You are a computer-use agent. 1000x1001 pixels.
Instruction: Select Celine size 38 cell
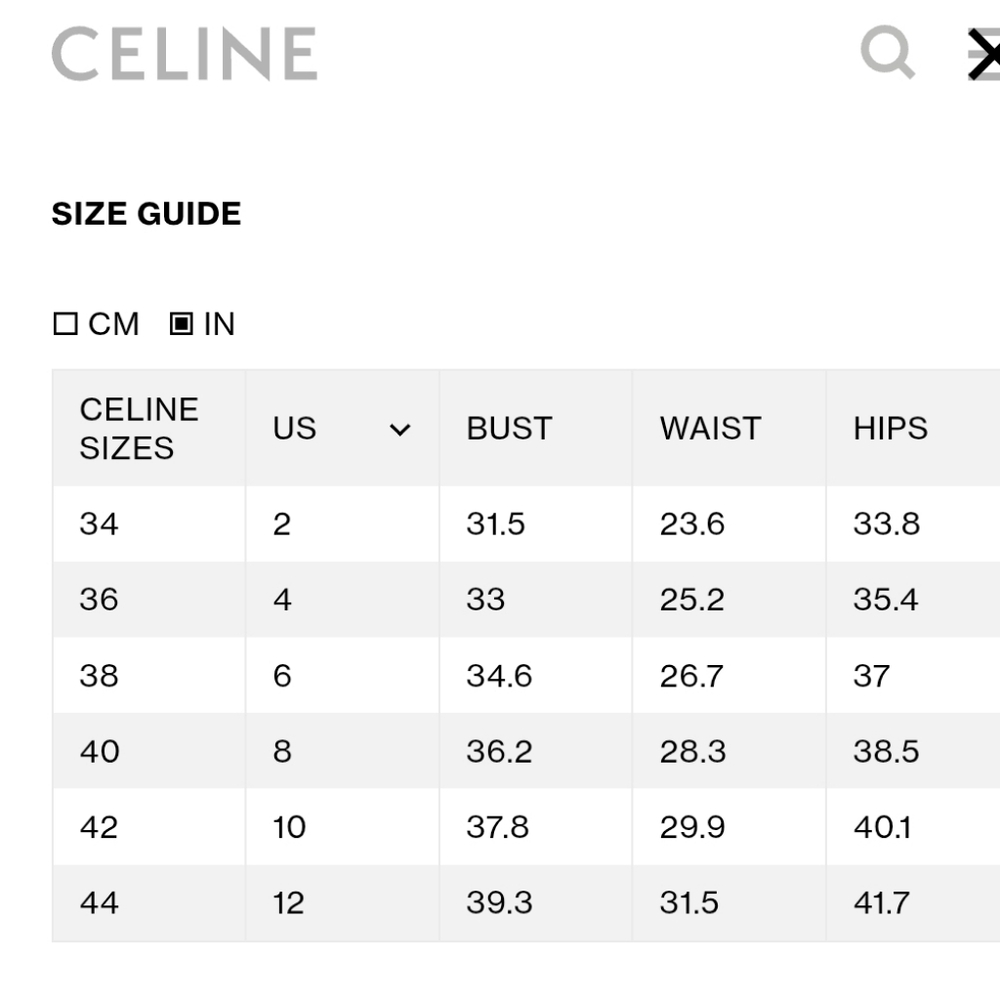point(149,675)
